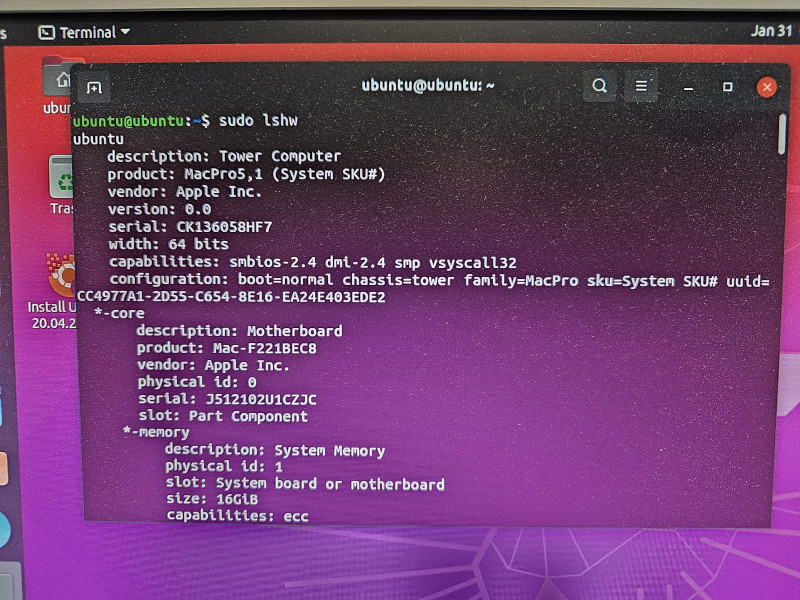The image size is (800, 600).
Task: Maximize the terminal window
Action: coord(728,87)
